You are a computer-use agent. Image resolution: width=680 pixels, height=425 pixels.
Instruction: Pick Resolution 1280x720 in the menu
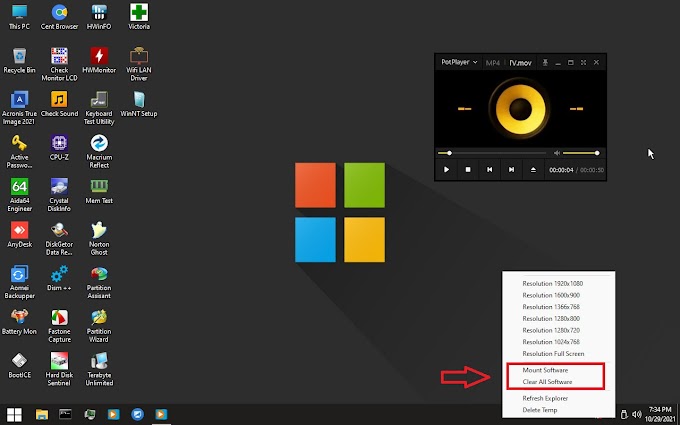(559, 330)
